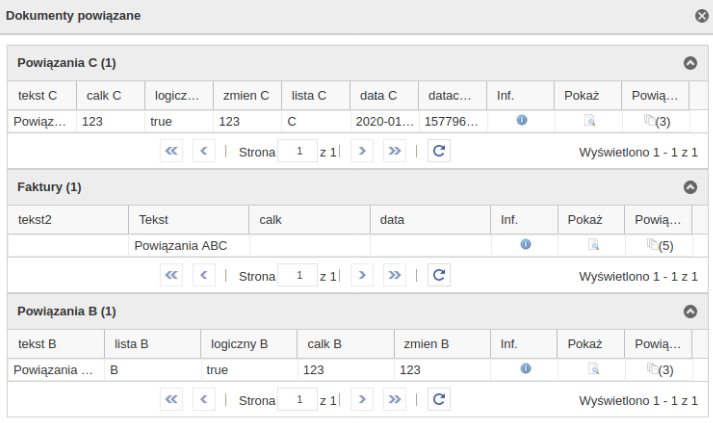Open linked documents (5) in Faktury row
Screen dimensions: 713x423
tap(660, 245)
